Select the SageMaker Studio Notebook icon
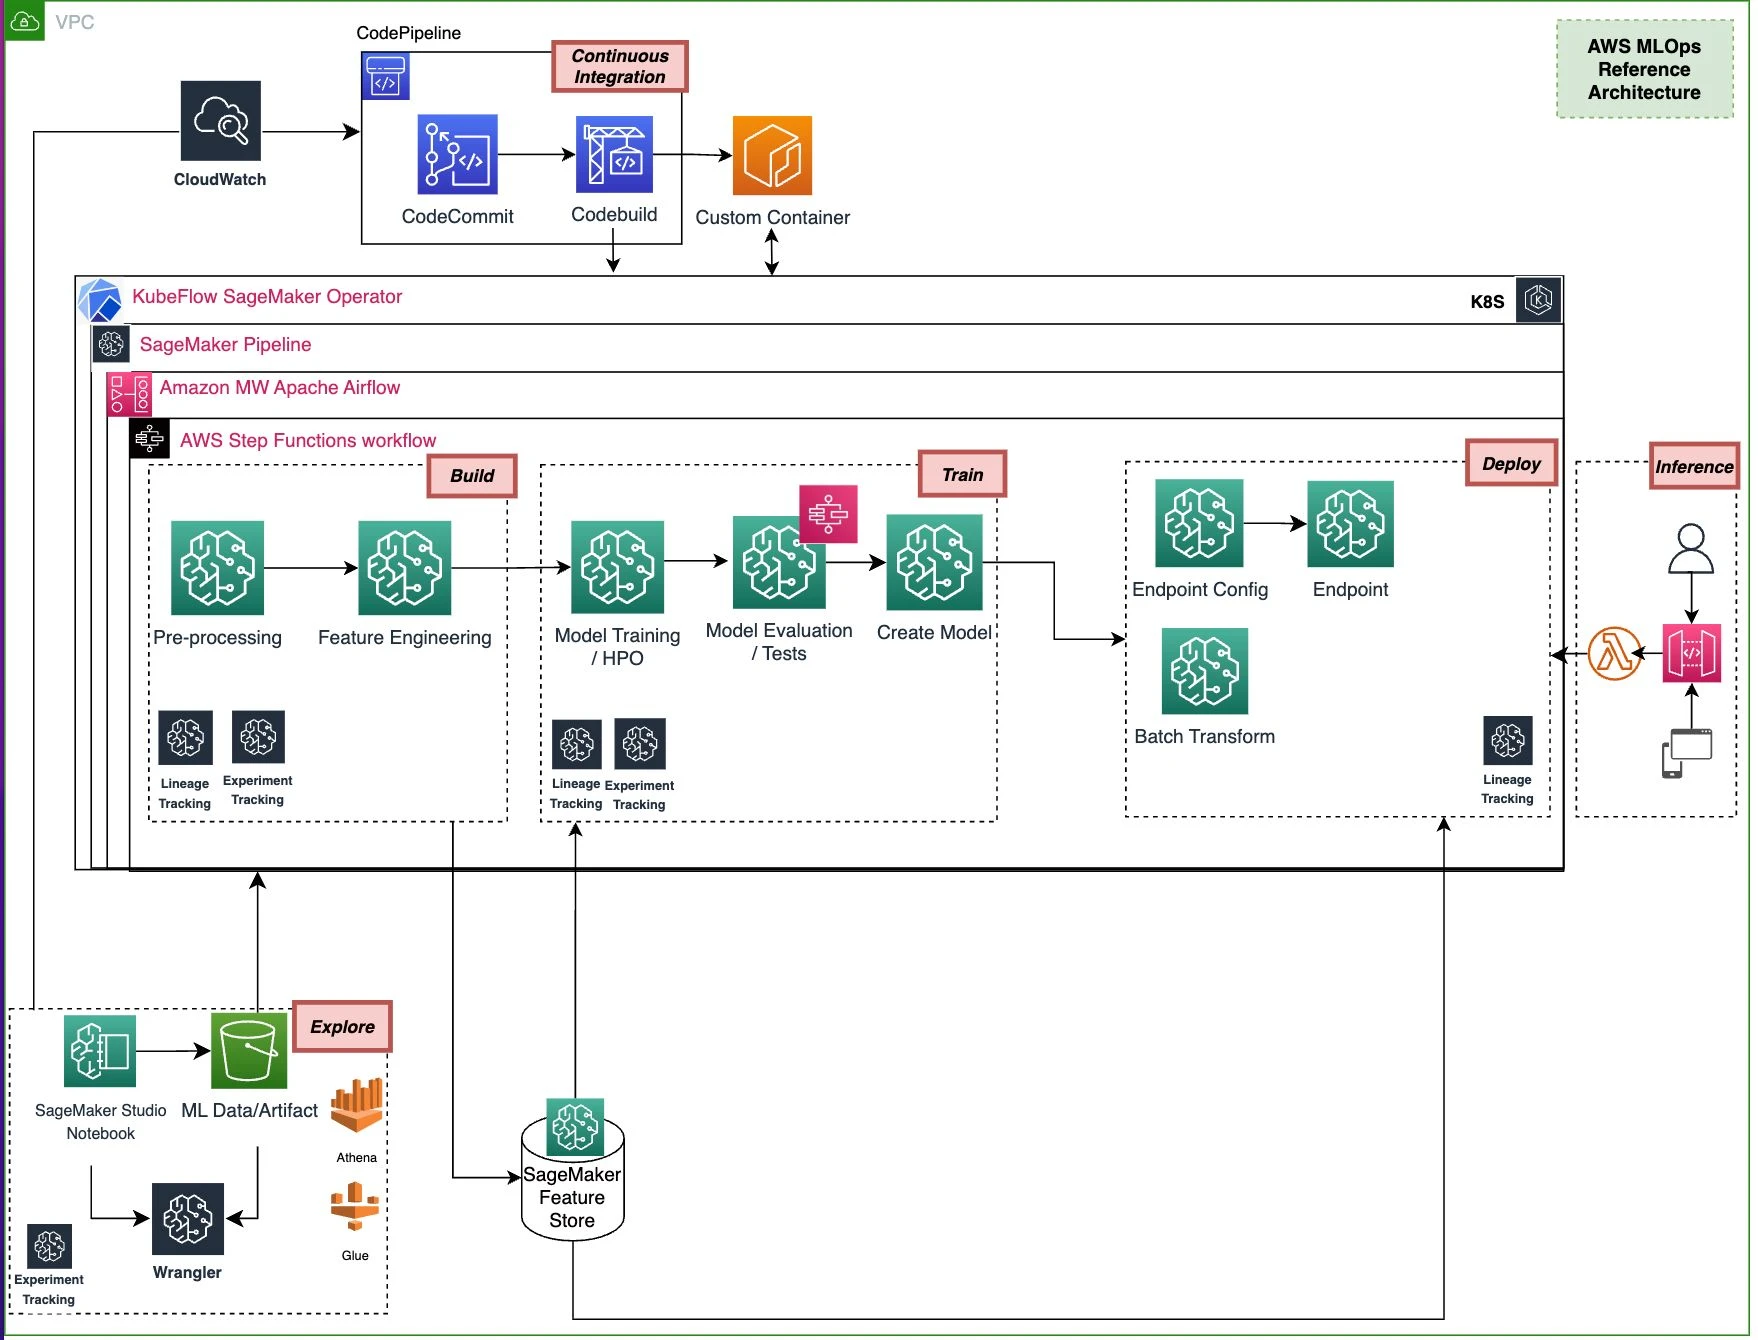 click(x=100, y=1051)
